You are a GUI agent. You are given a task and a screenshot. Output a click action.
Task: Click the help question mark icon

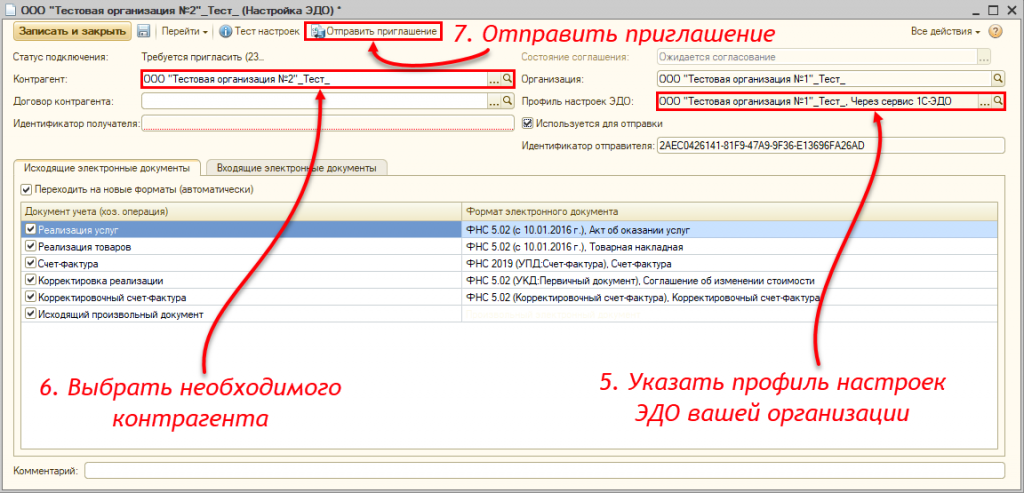pyautogui.click(x=995, y=31)
